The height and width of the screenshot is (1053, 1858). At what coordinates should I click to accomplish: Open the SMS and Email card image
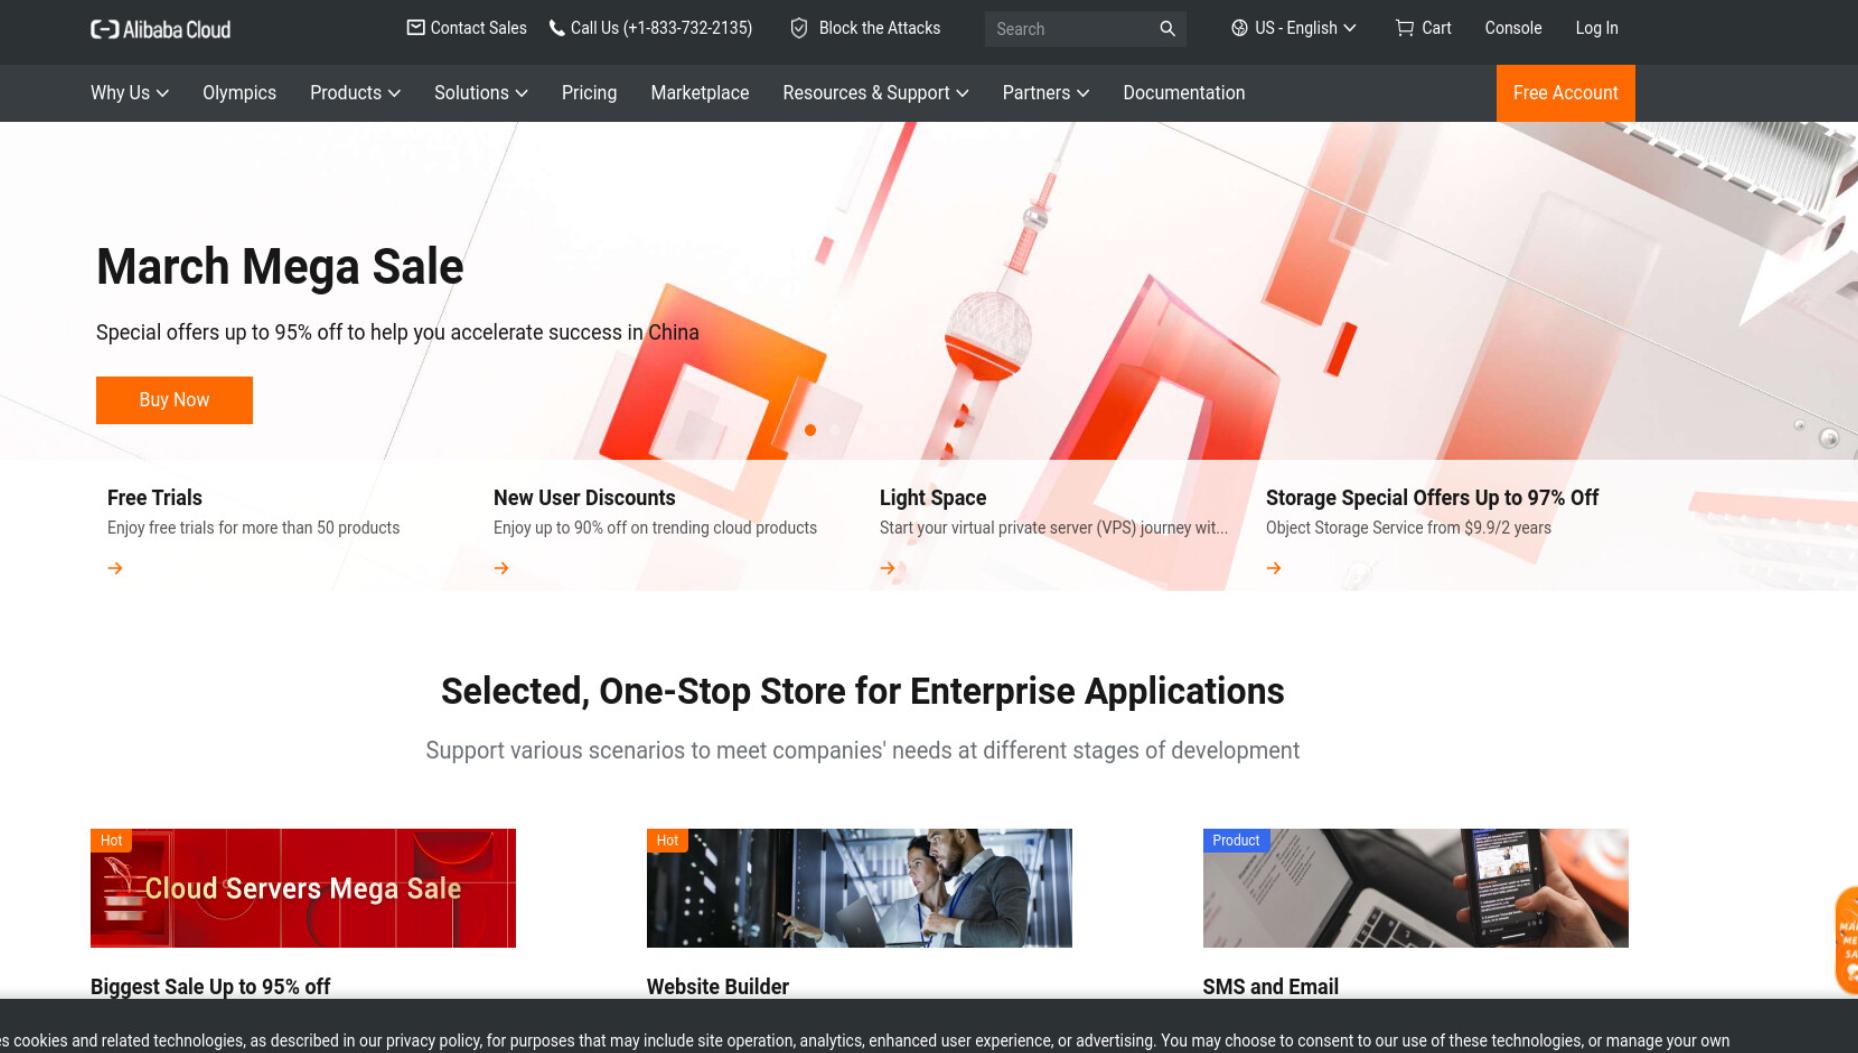tap(1415, 888)
